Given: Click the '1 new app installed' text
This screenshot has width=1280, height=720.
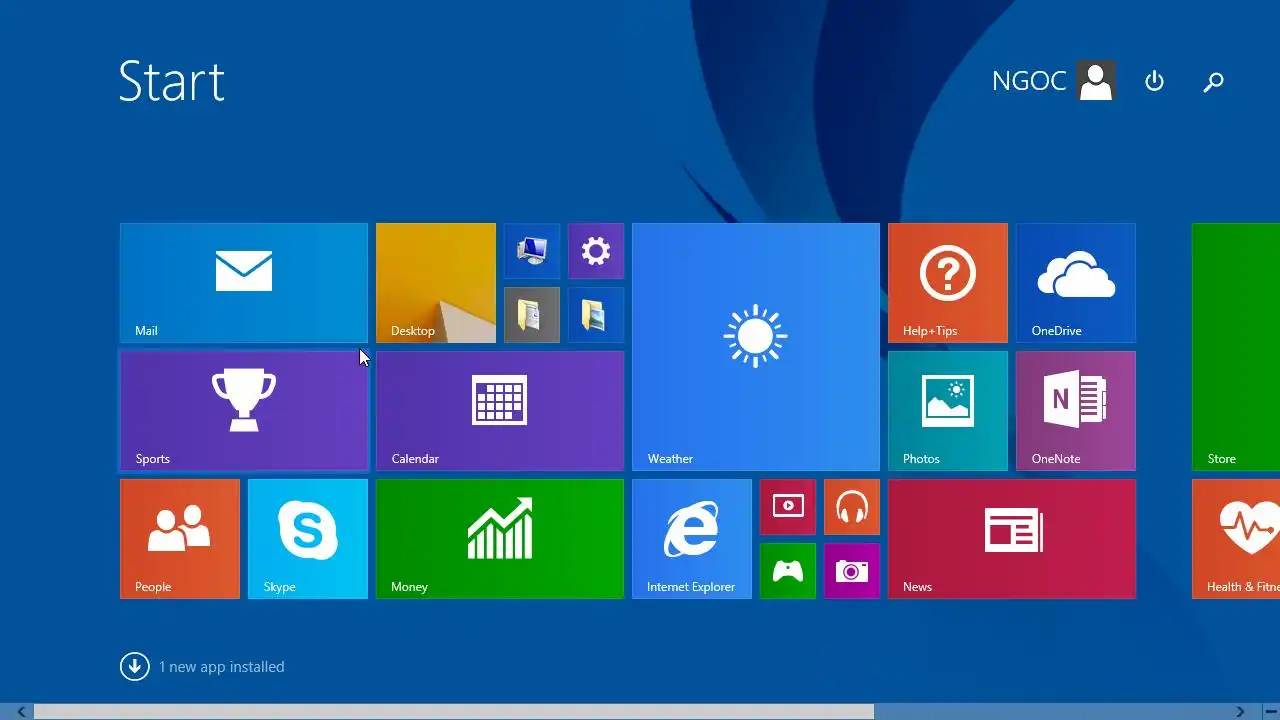Looking at the screenshot, I should (222, 667).
